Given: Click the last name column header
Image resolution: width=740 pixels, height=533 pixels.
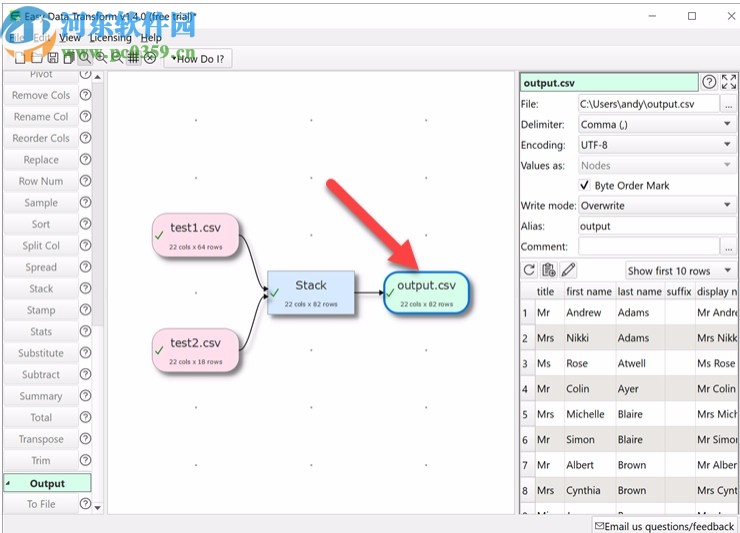Looking at the screenshot, I should [x=639, y=292].
